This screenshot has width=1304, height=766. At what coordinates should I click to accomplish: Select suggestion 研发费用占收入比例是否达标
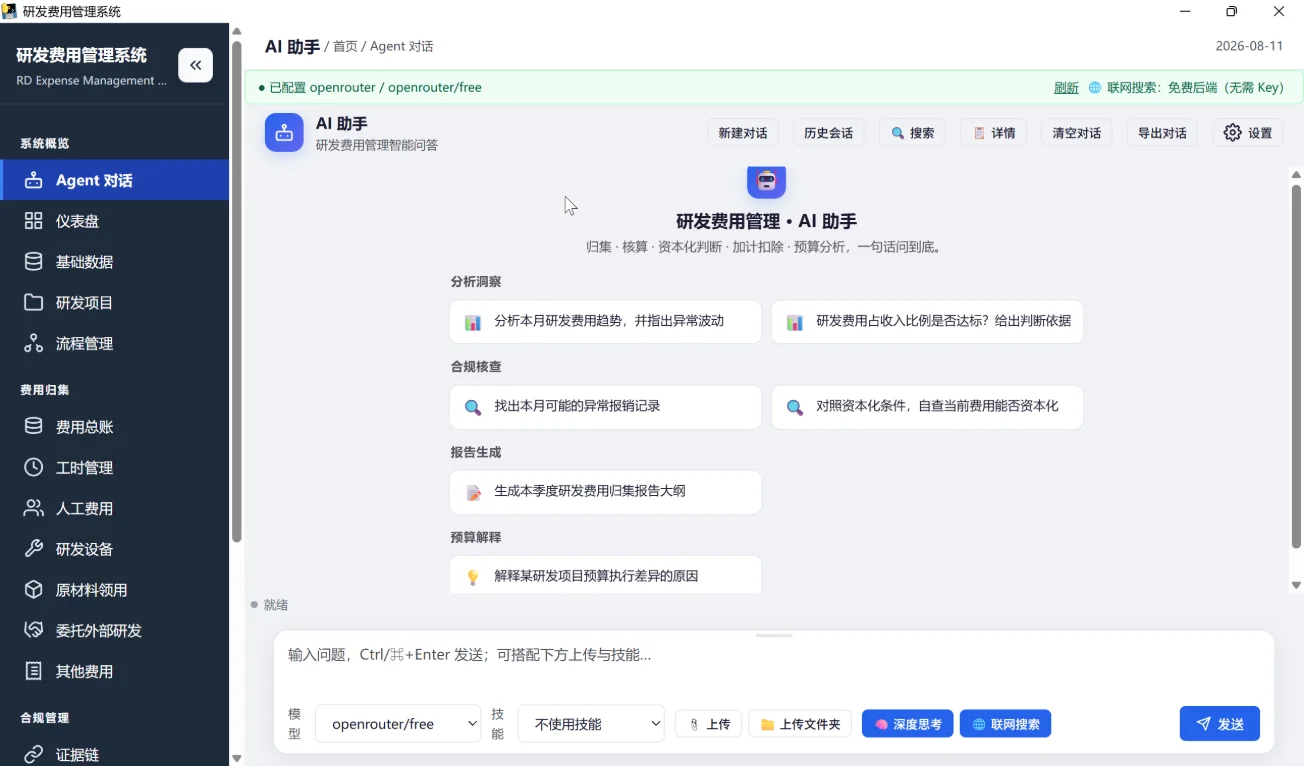tap(927, 322)
